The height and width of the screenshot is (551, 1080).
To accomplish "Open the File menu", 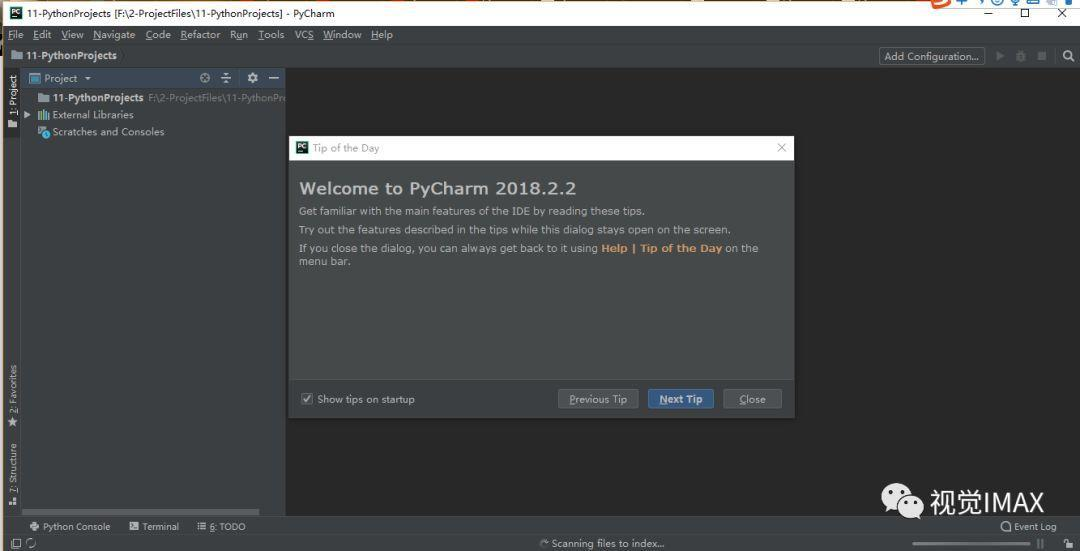I will tap(16, 34).
